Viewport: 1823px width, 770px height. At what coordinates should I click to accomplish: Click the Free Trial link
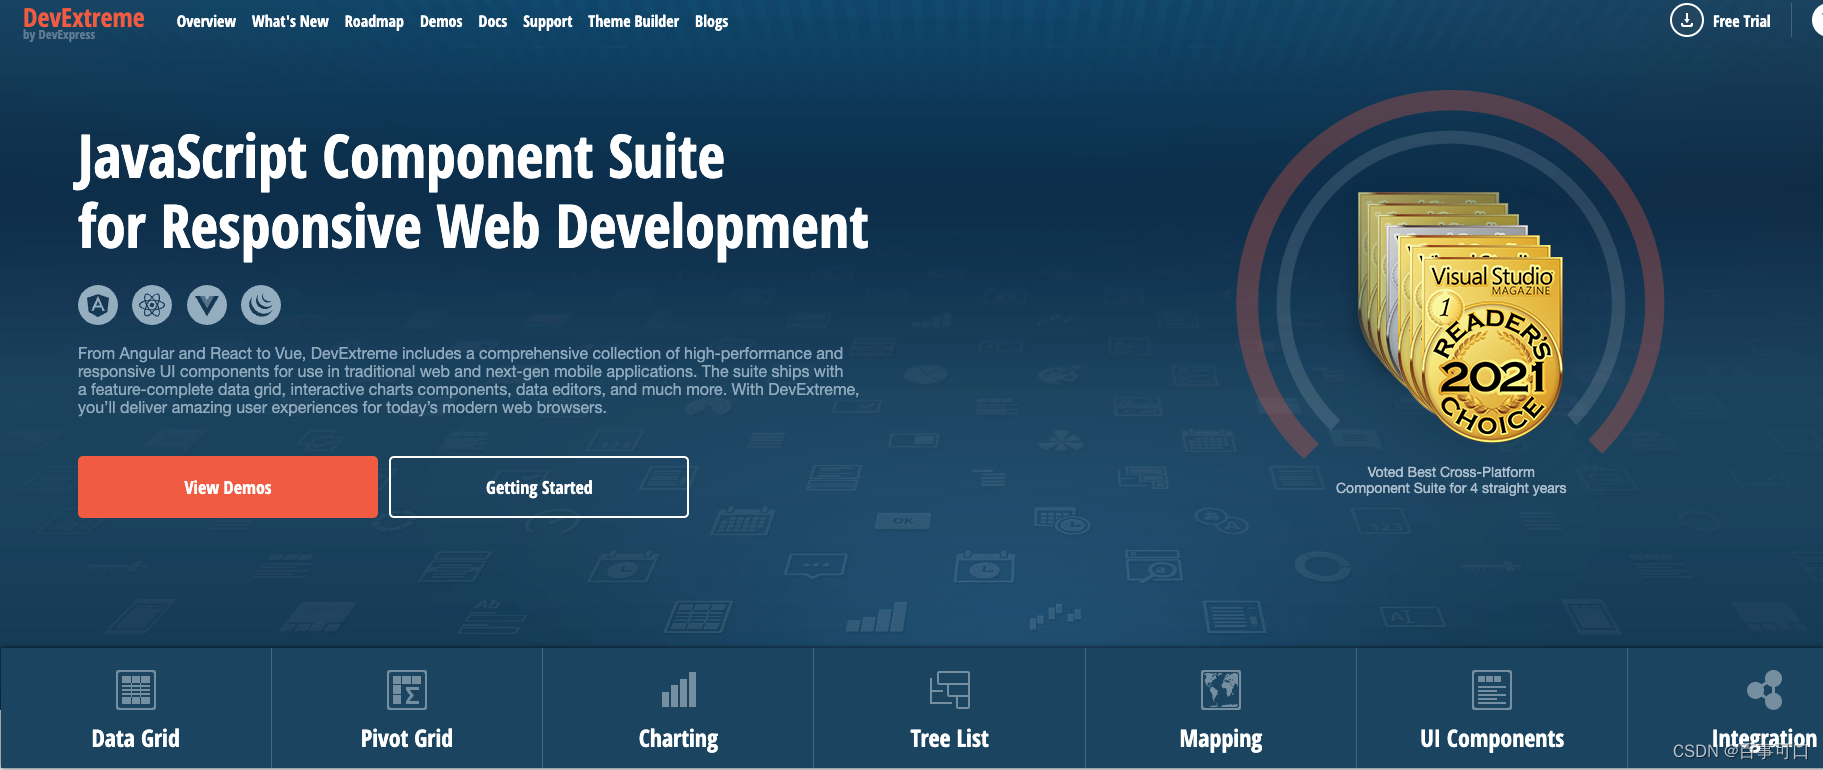[1741, 21]
